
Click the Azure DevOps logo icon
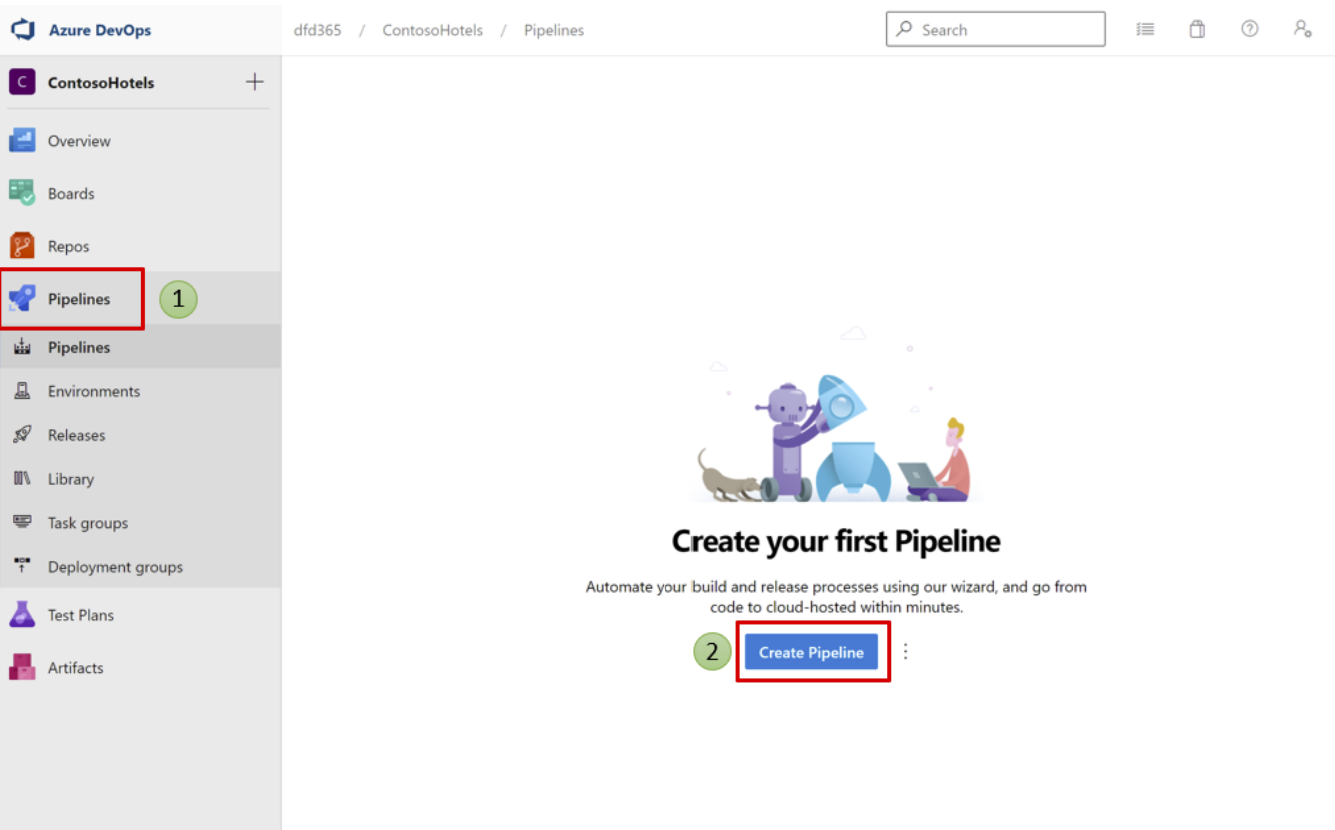coord(22,30)
